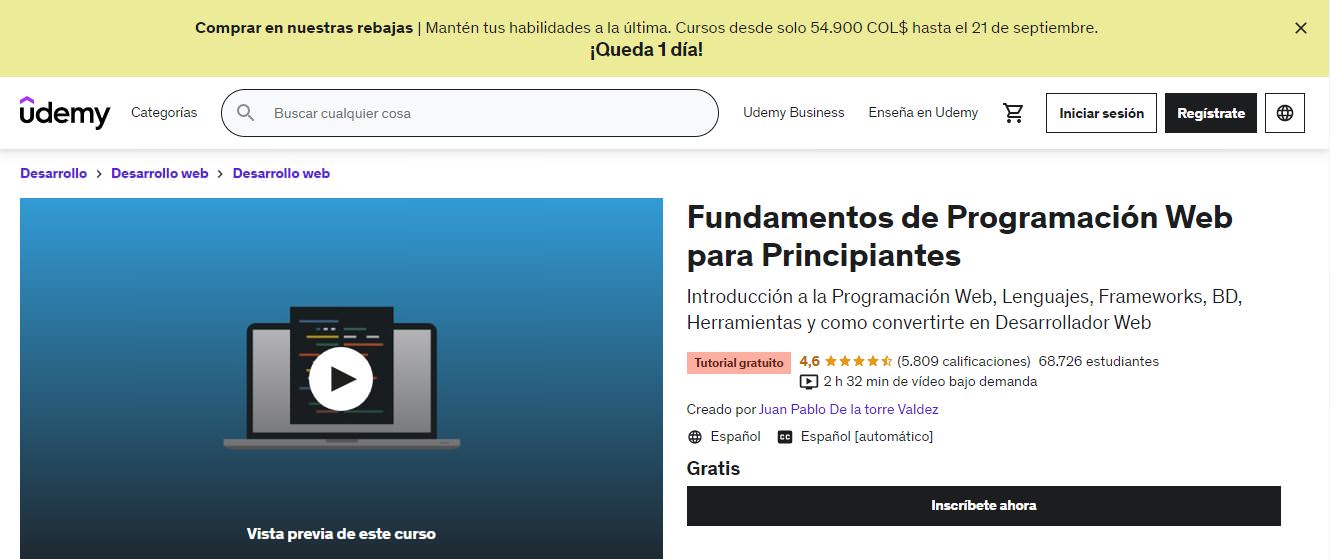Click the closed captions CC icon
Screen dimensions: 1330x559
coord(785,437)
